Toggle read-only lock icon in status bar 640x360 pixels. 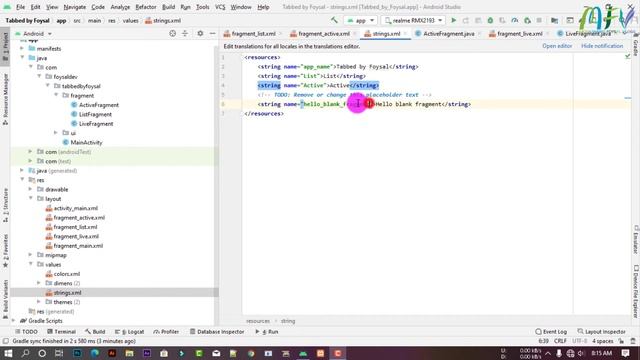click(621, 341)
